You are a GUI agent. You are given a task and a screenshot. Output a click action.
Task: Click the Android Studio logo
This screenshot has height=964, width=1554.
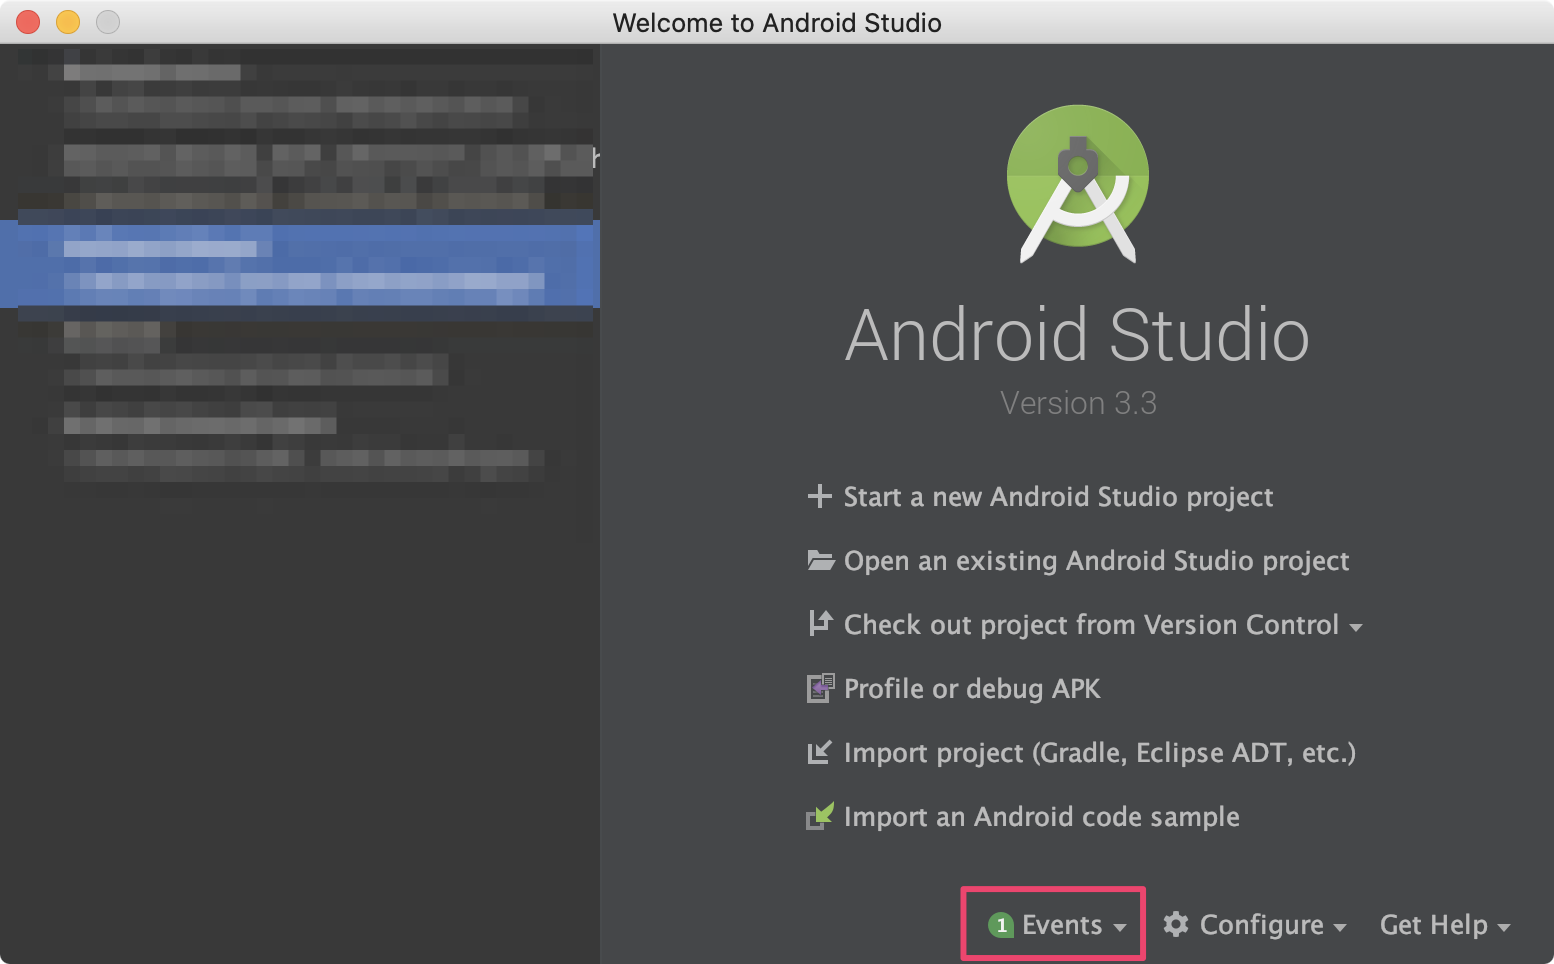(1078, 184)
